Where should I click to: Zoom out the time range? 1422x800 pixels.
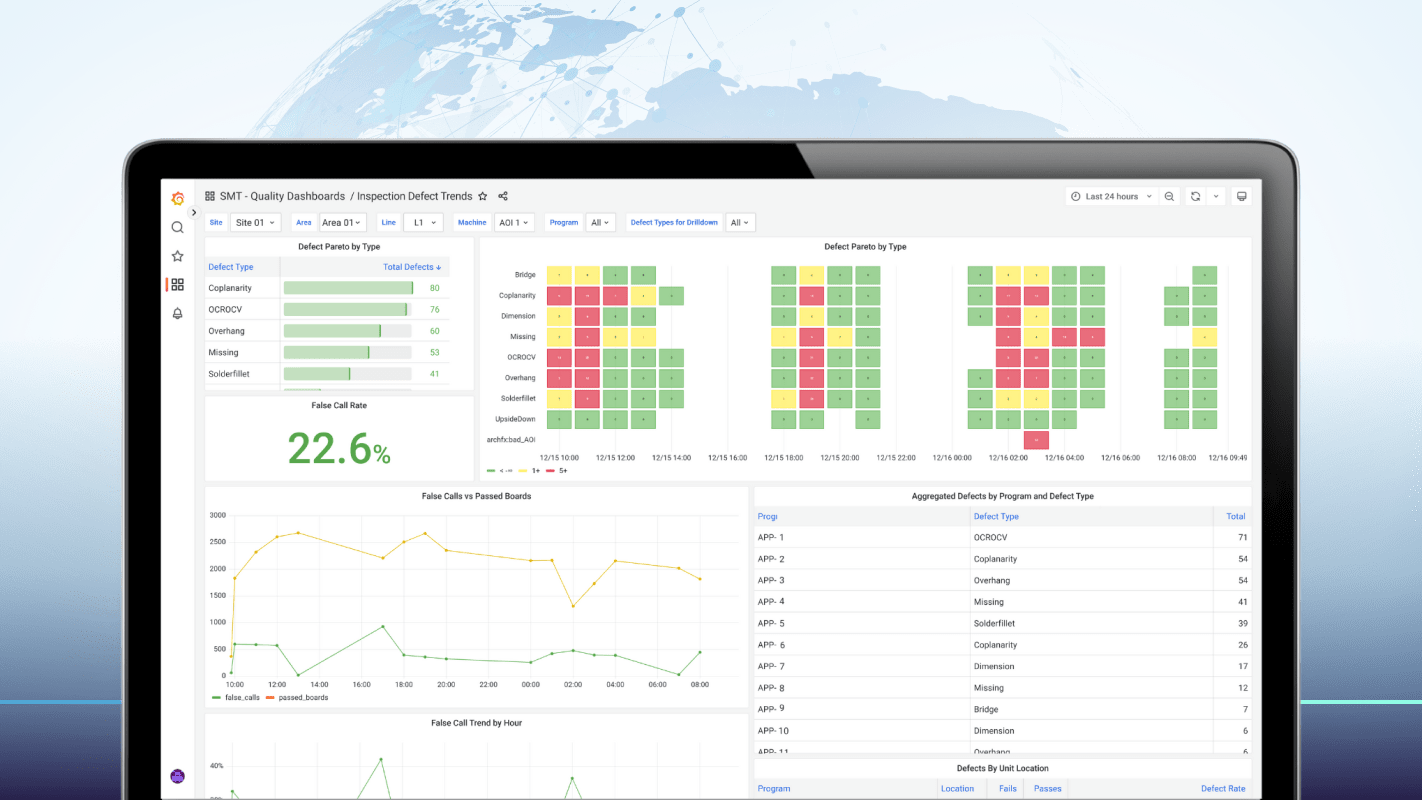pyautogui.click(x=1169, y=197)
